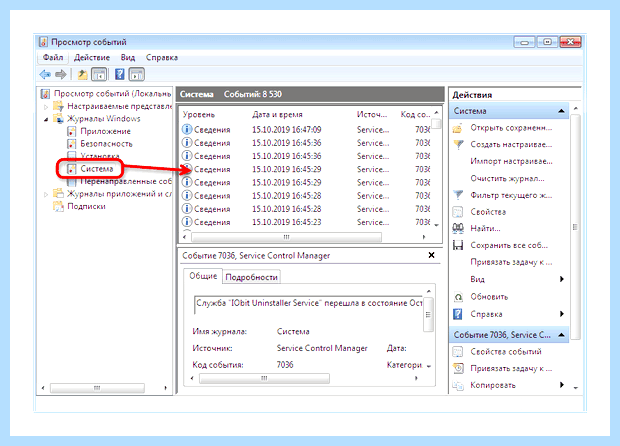Open the 'Вид' actions submenu arrow
Viewport: 620px width, 446px height.
(x=561, y=279)
